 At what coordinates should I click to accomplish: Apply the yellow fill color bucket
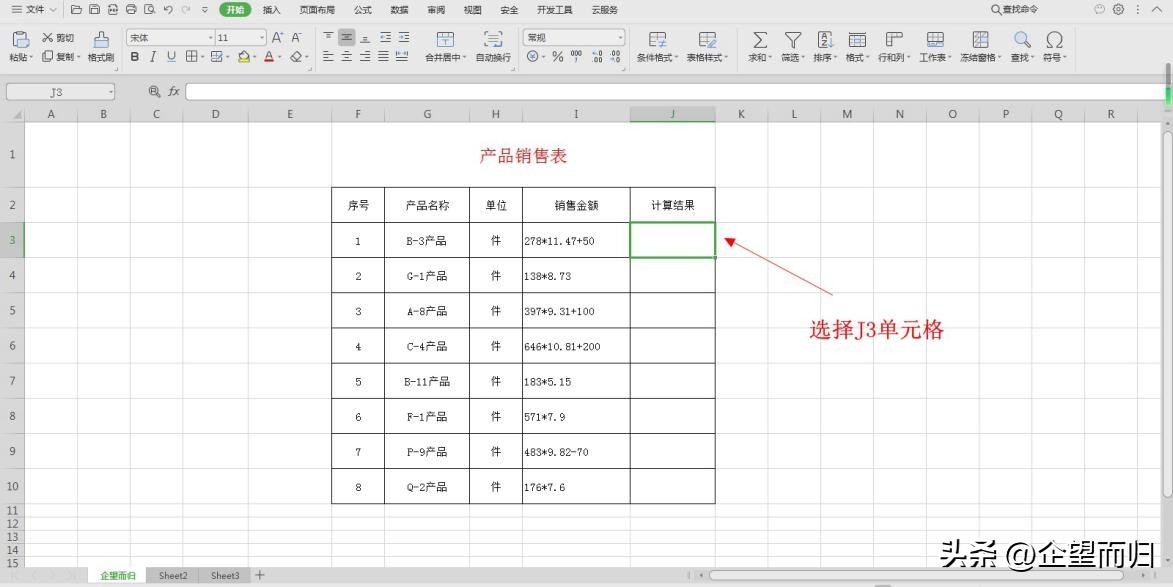pos(243,57)
